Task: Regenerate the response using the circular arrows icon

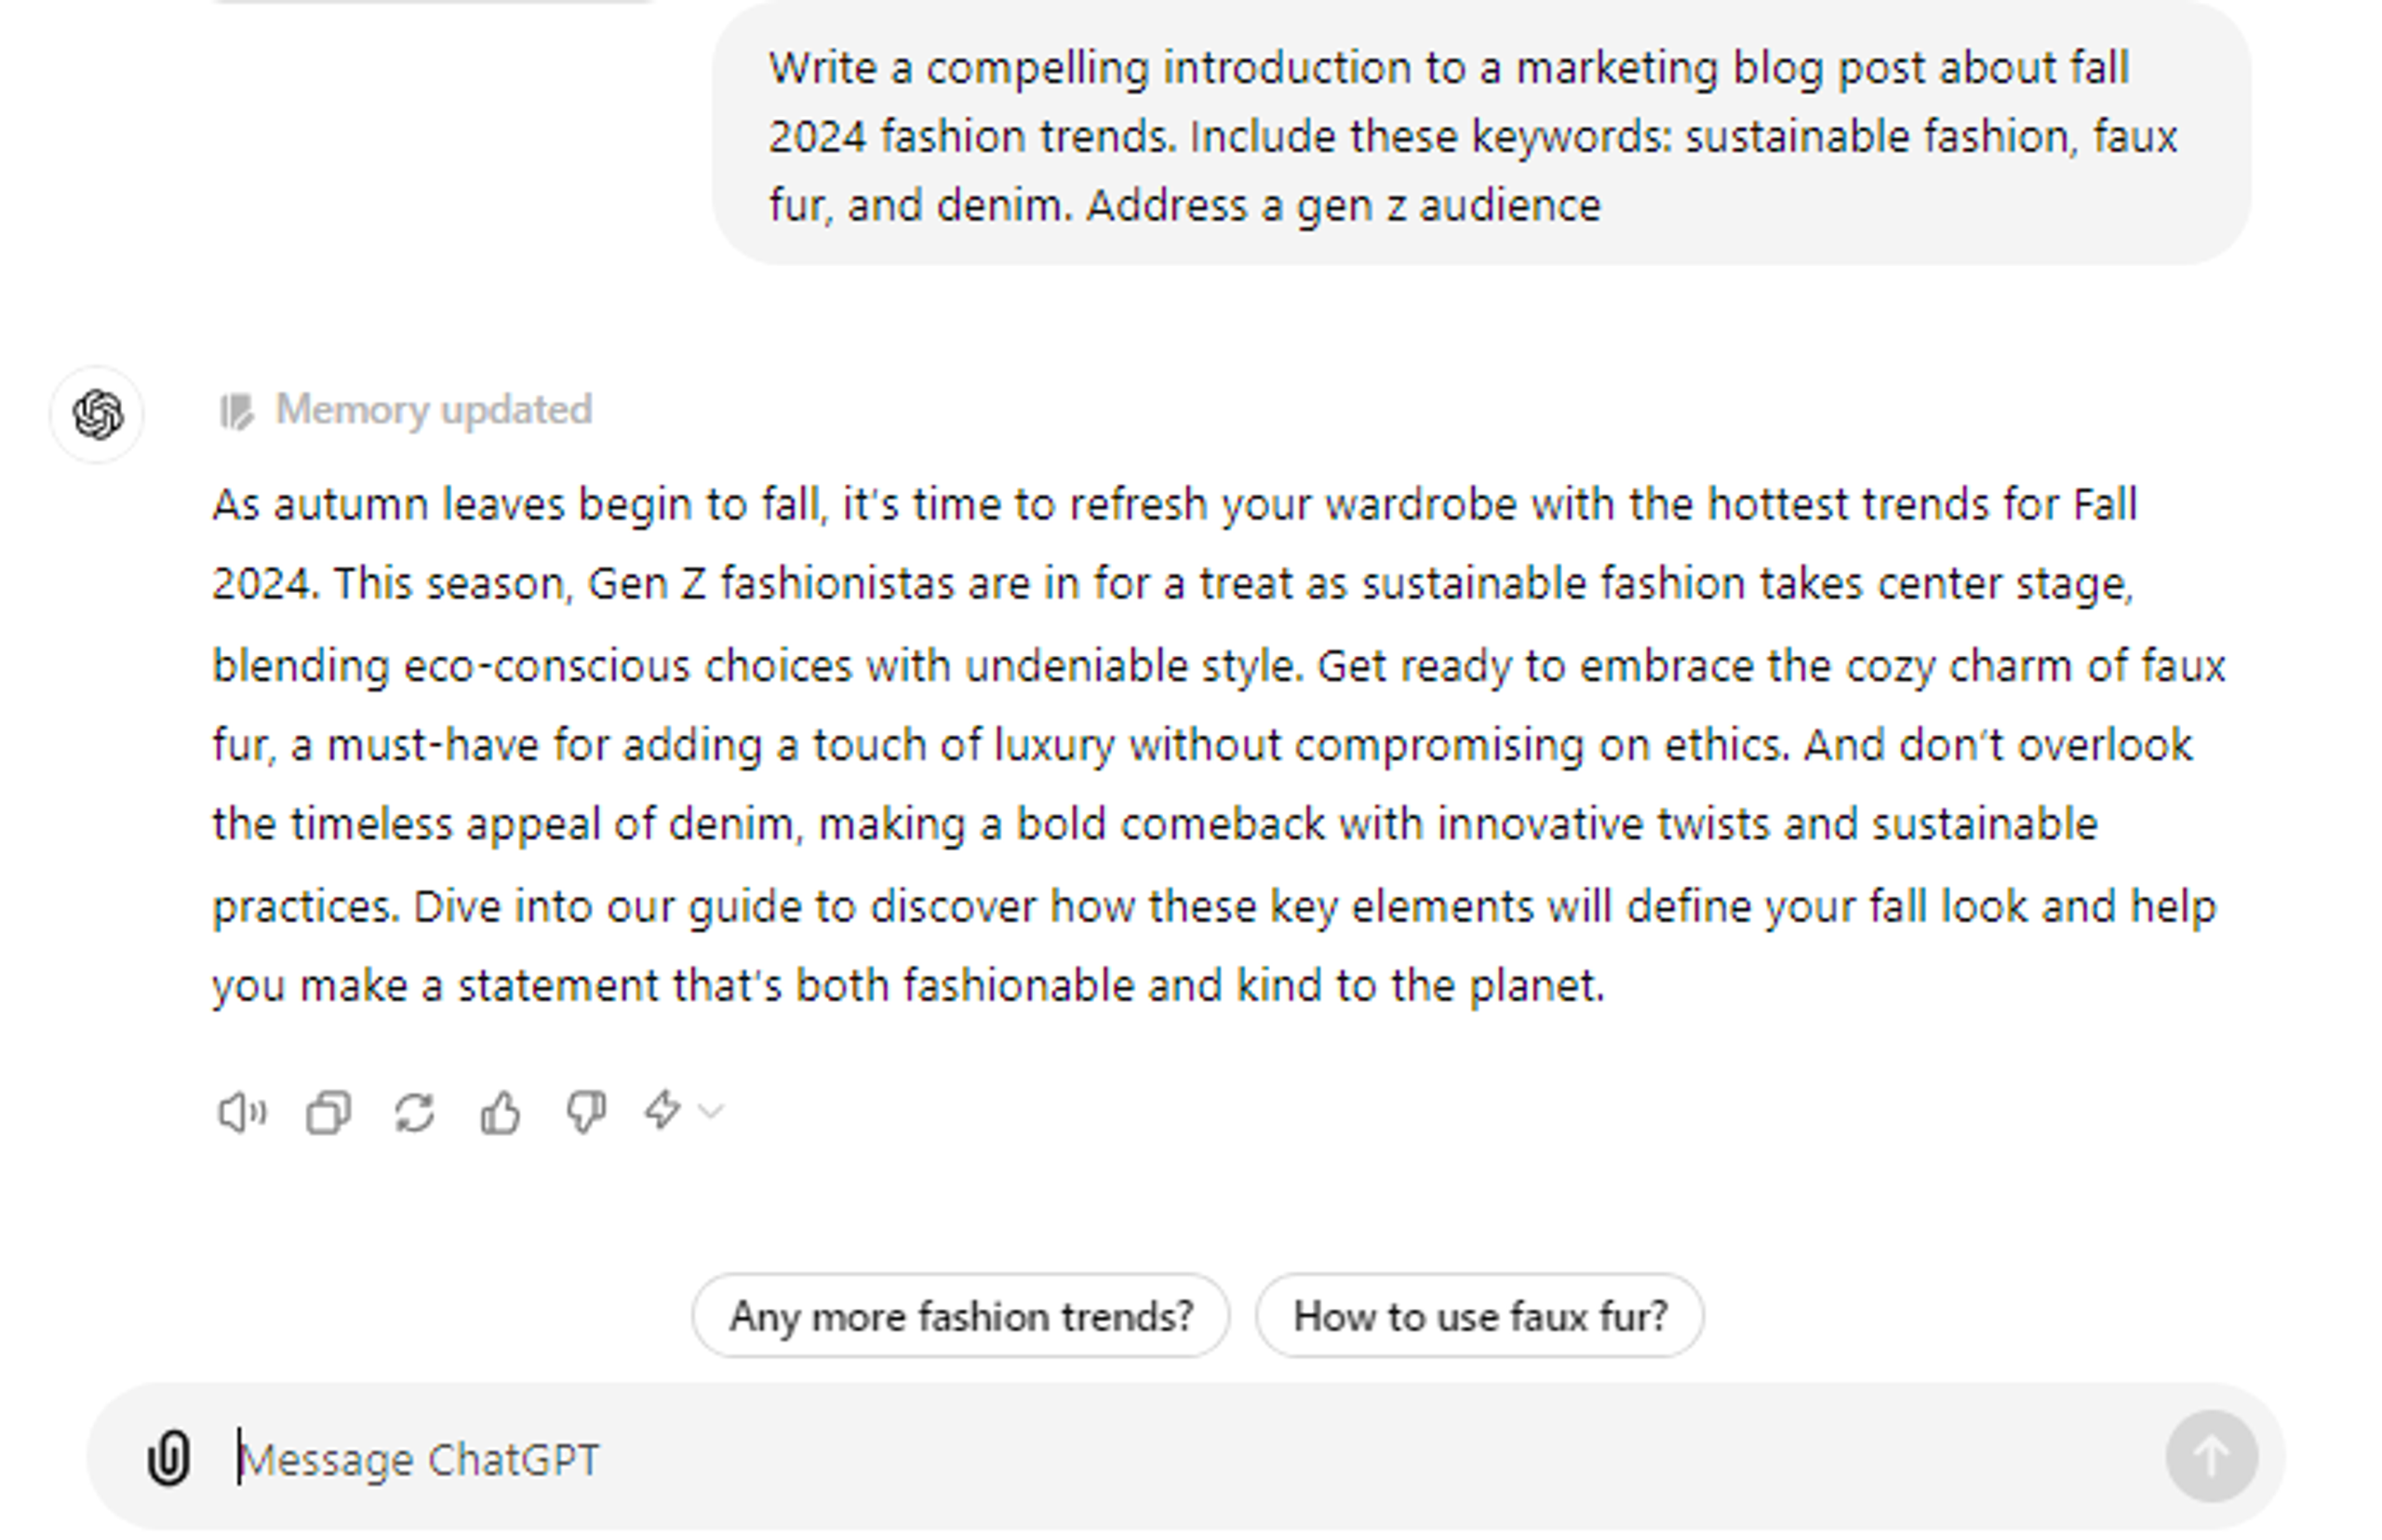Action: pos(414,1112)
